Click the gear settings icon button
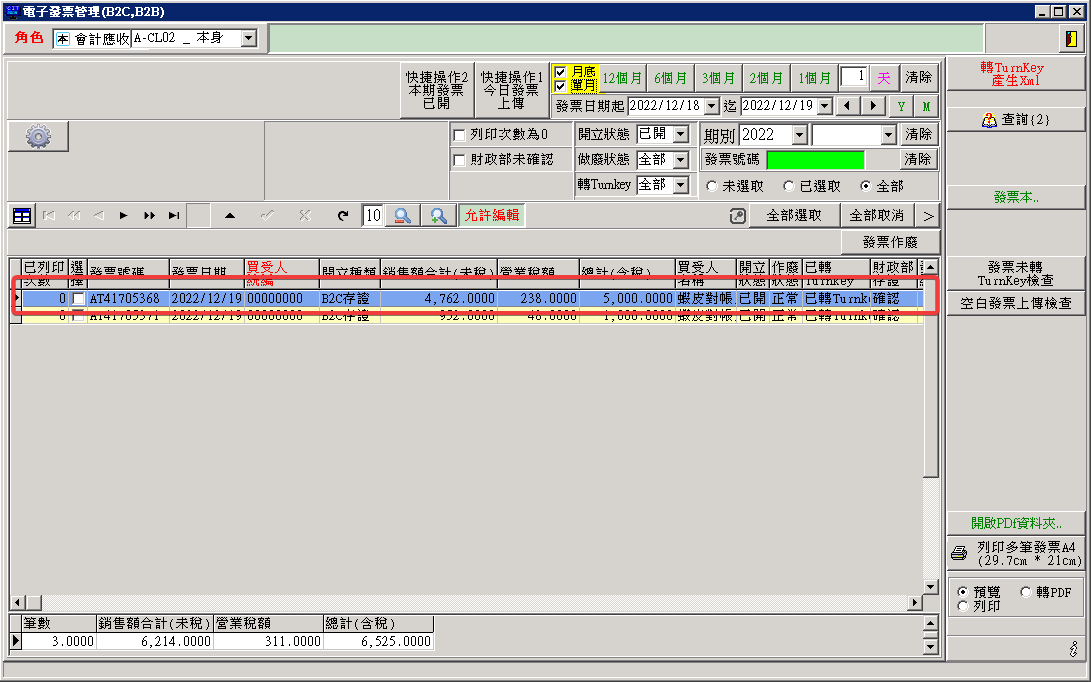This screenshot has width=1091, height=682. click(38, 137)
